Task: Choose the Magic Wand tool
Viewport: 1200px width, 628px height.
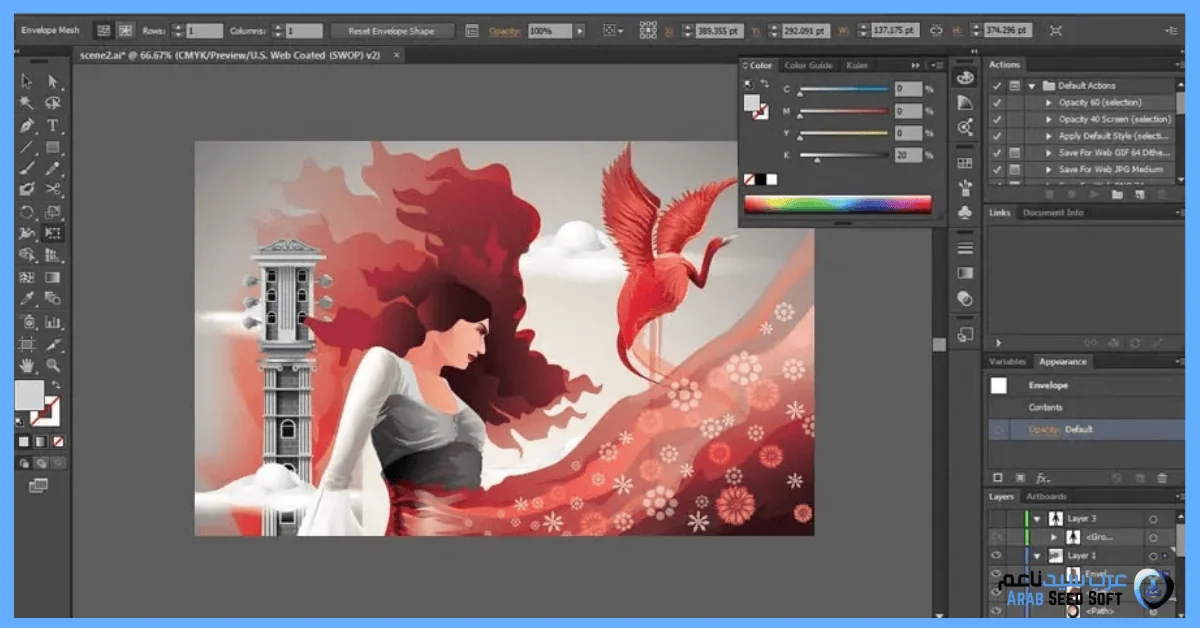Action: [27, 103]
